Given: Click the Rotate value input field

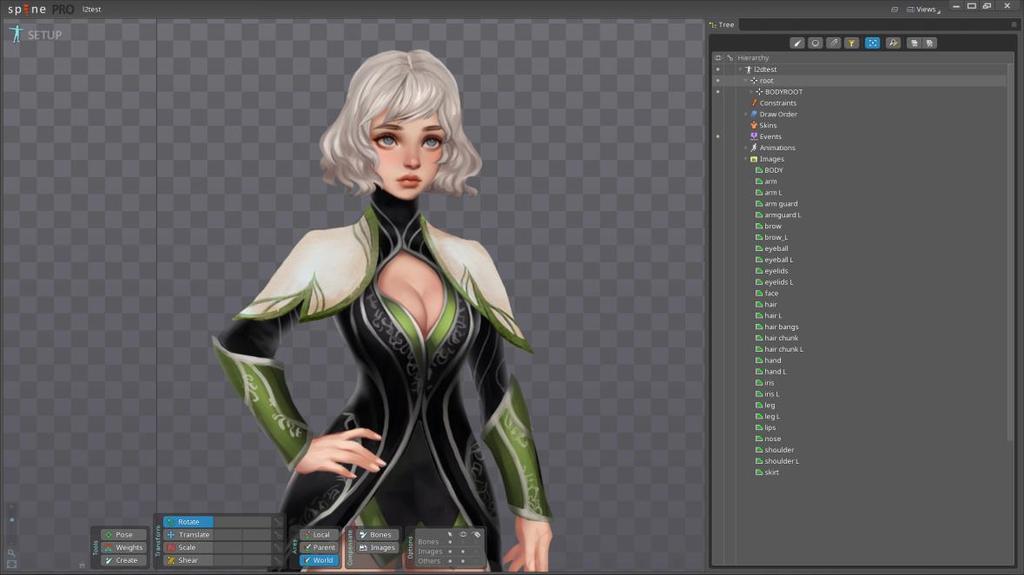Looking at the screenshot, I should (x=242, y=521).
